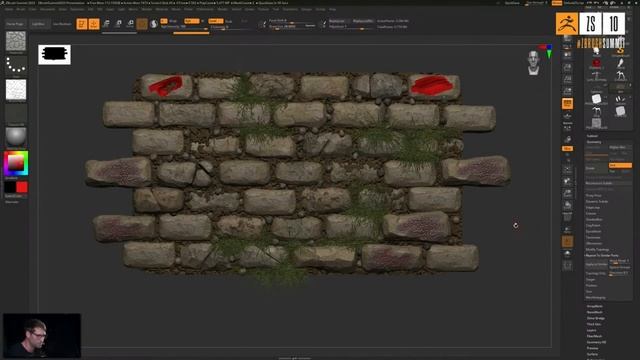Toggle Edit mode button
The width and height of the screenshot is (640, 360).
pyautogui.click(x=82, y=24)
